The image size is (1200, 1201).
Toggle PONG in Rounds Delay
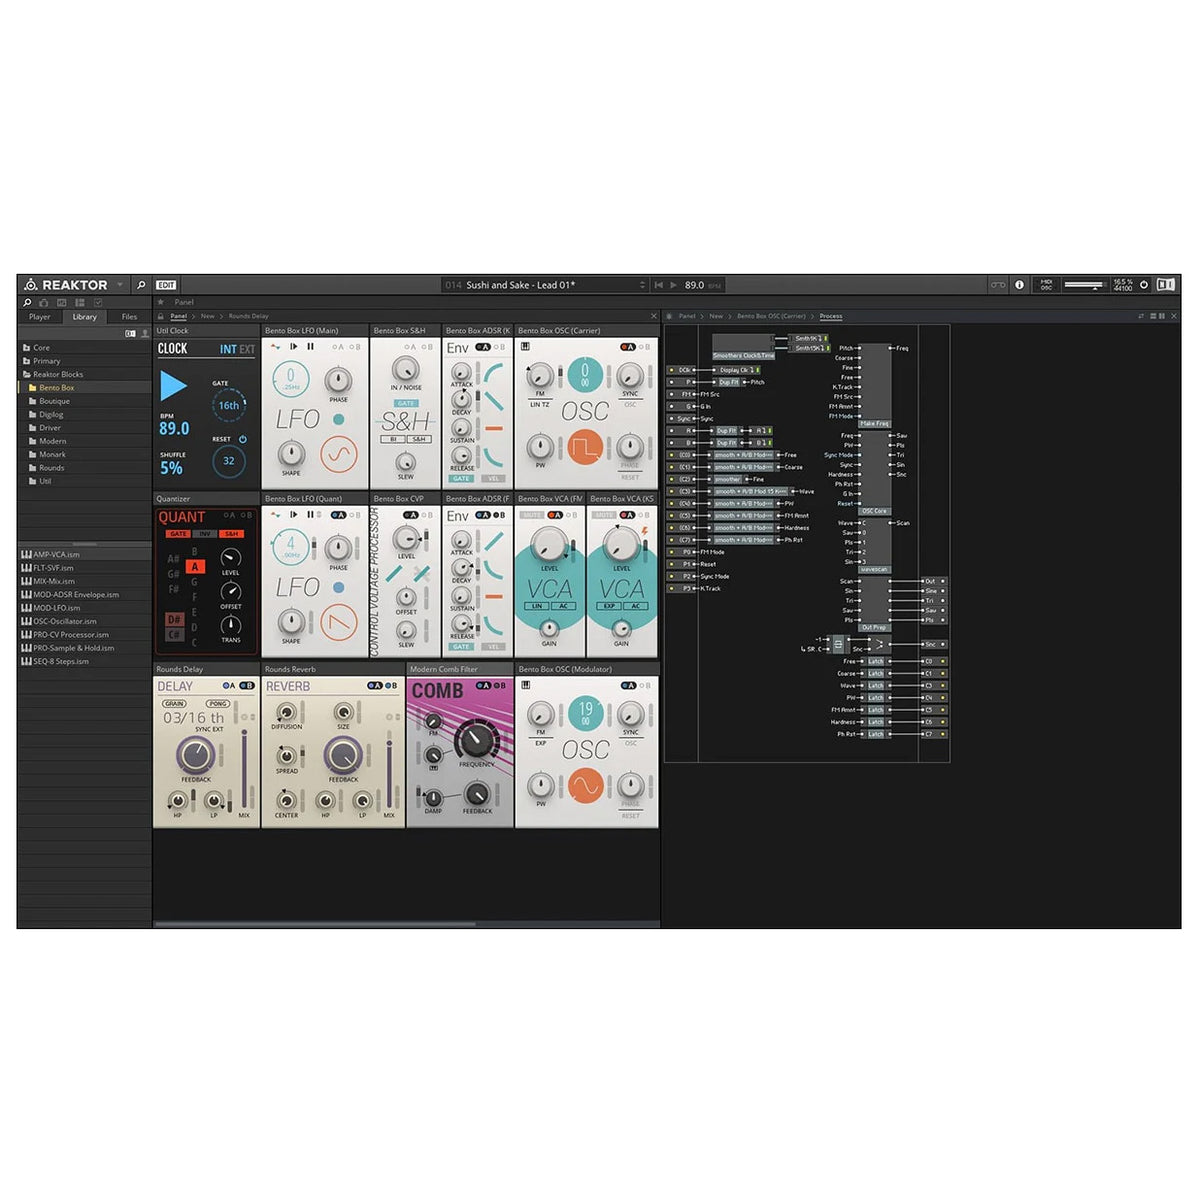(218, 704)
